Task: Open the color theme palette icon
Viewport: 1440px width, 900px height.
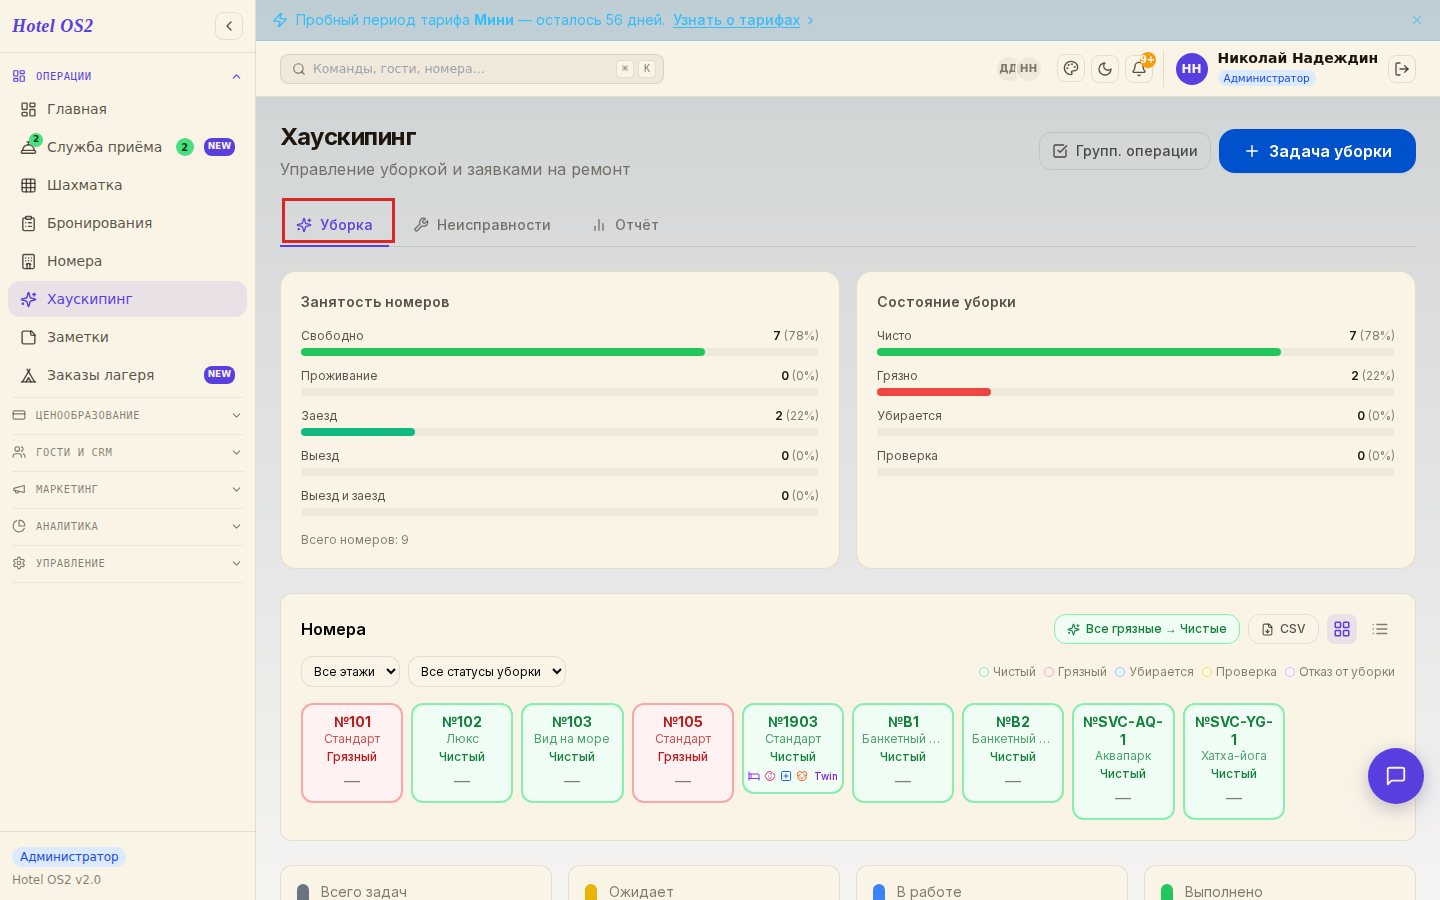Action: (x=1071, y=69)
